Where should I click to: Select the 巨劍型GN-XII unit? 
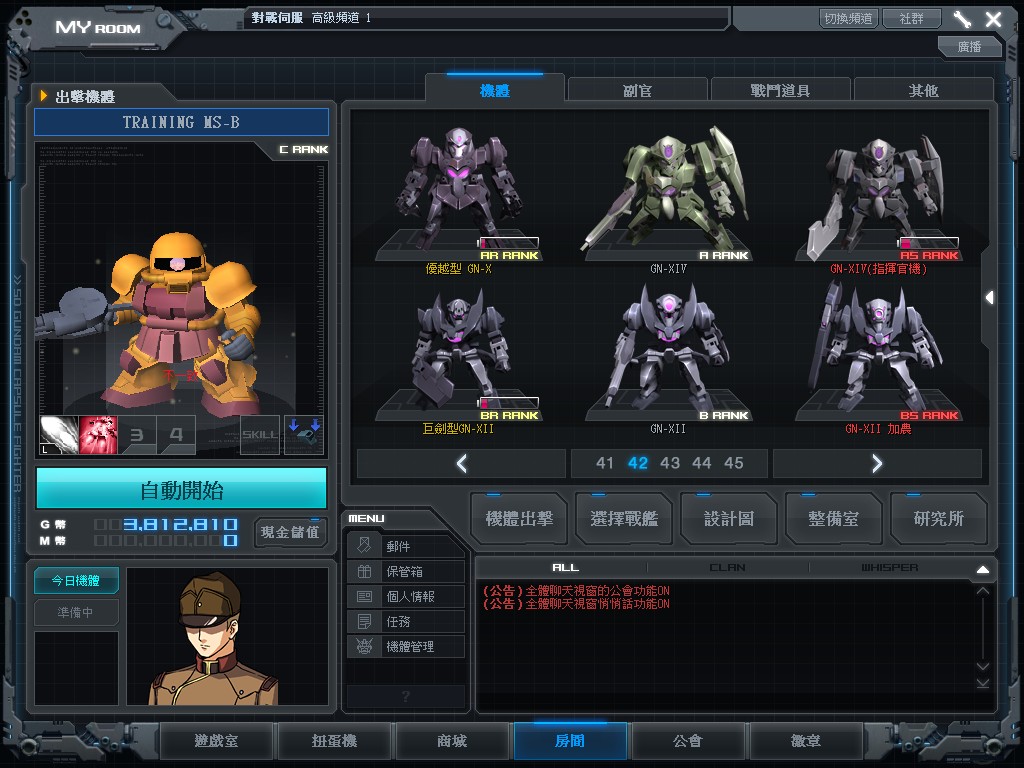click(x=458, y=359)
